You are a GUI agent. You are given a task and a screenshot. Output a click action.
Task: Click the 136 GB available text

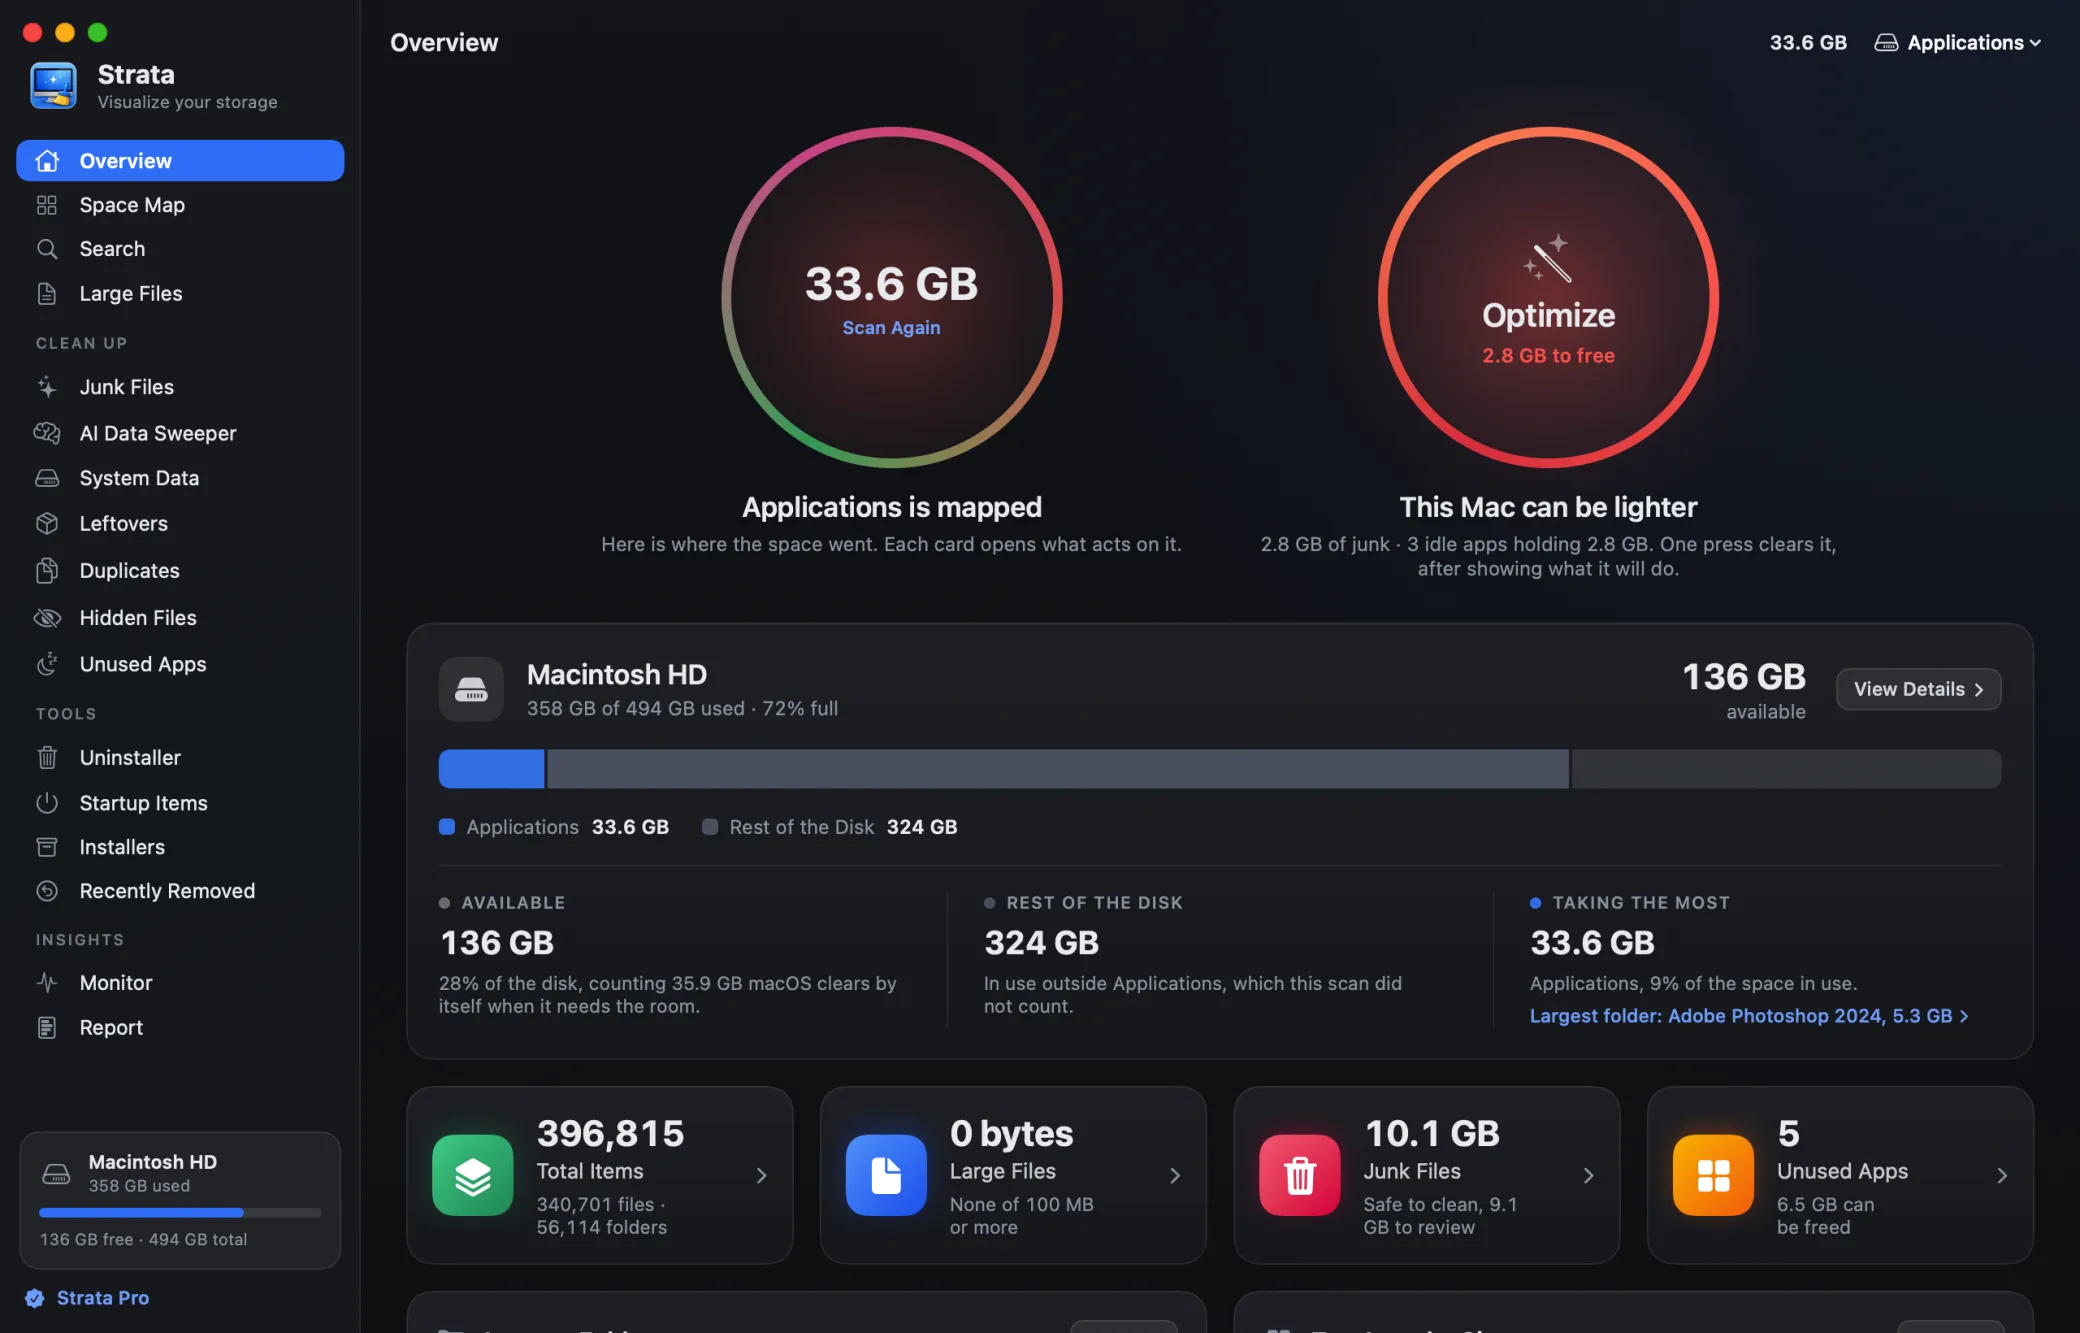tap(1743, 690)
